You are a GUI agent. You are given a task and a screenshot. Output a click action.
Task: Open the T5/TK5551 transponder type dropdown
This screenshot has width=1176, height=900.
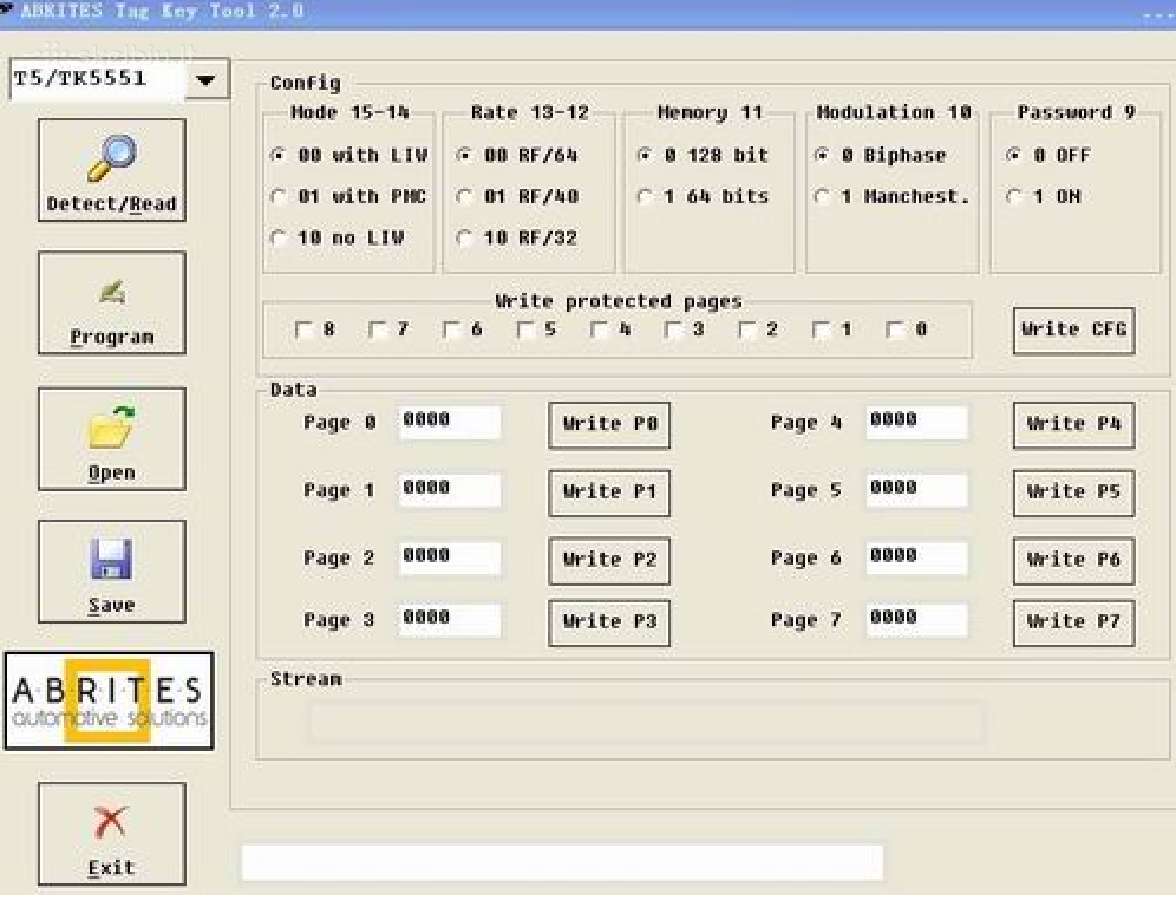206,80
